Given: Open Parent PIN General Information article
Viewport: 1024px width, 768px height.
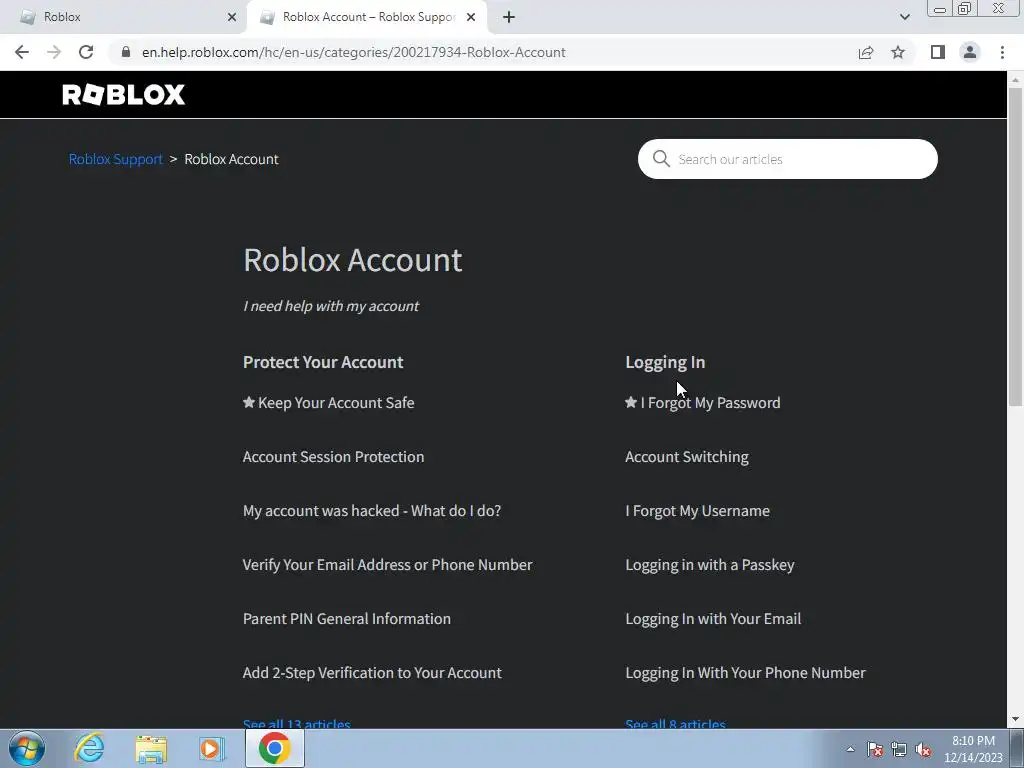Looking at the screenshot, I should (x=347, y=618).
